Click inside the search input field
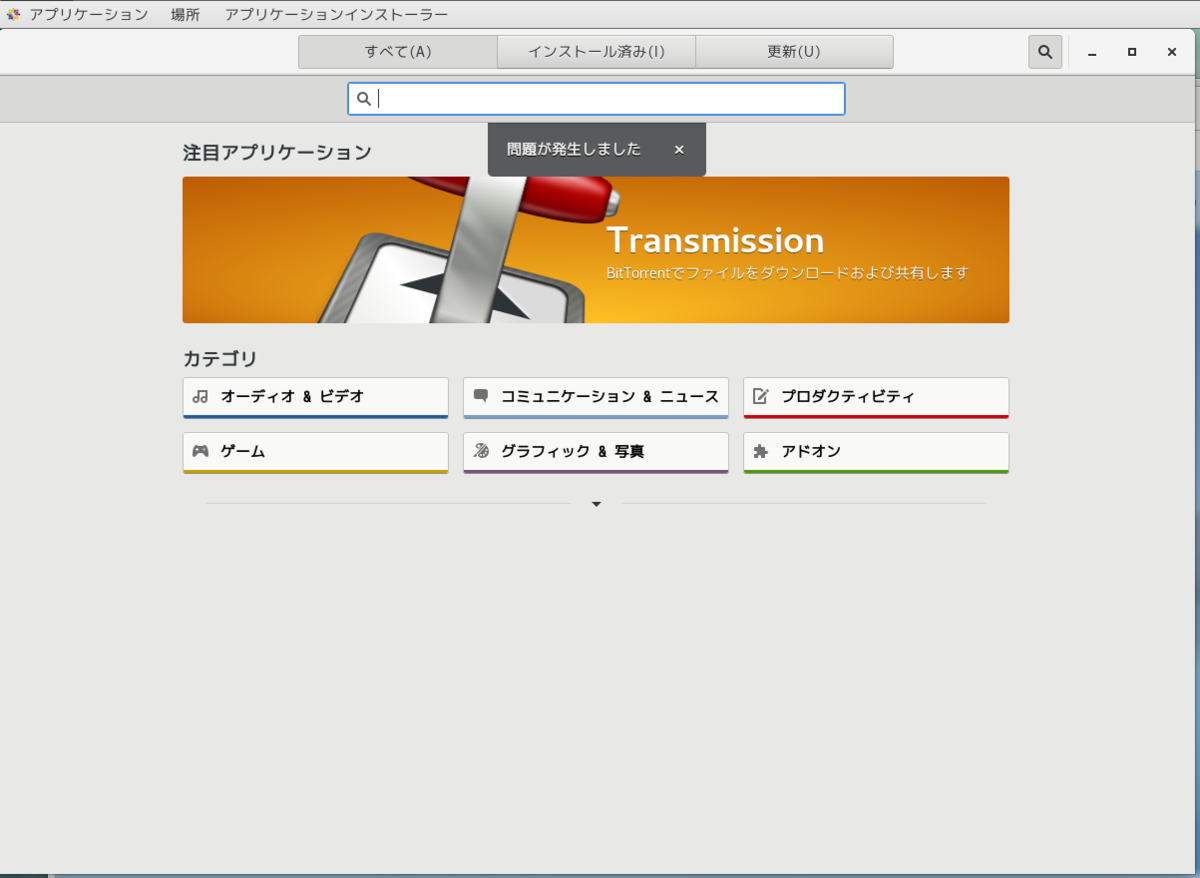The image size is (1200, 878). tap(600, 98)
